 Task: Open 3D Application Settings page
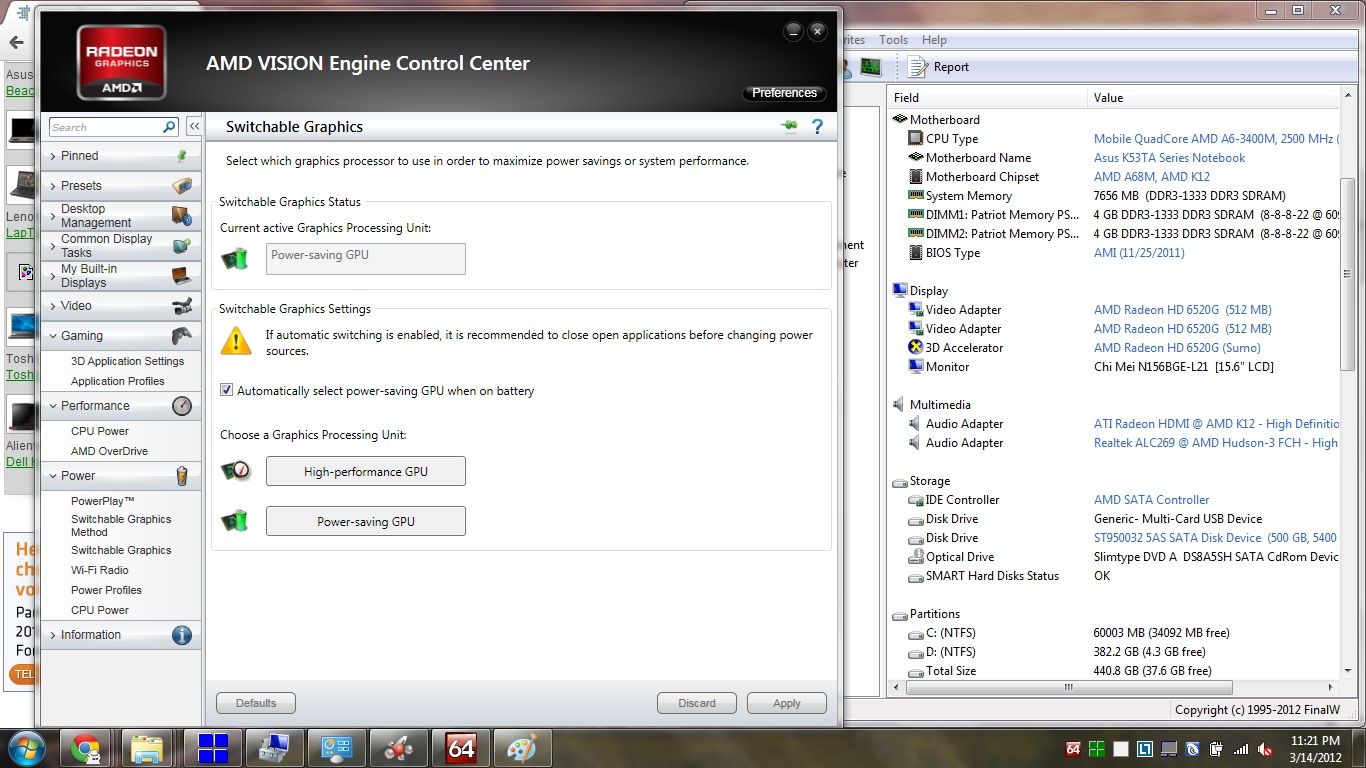[127, 361]
